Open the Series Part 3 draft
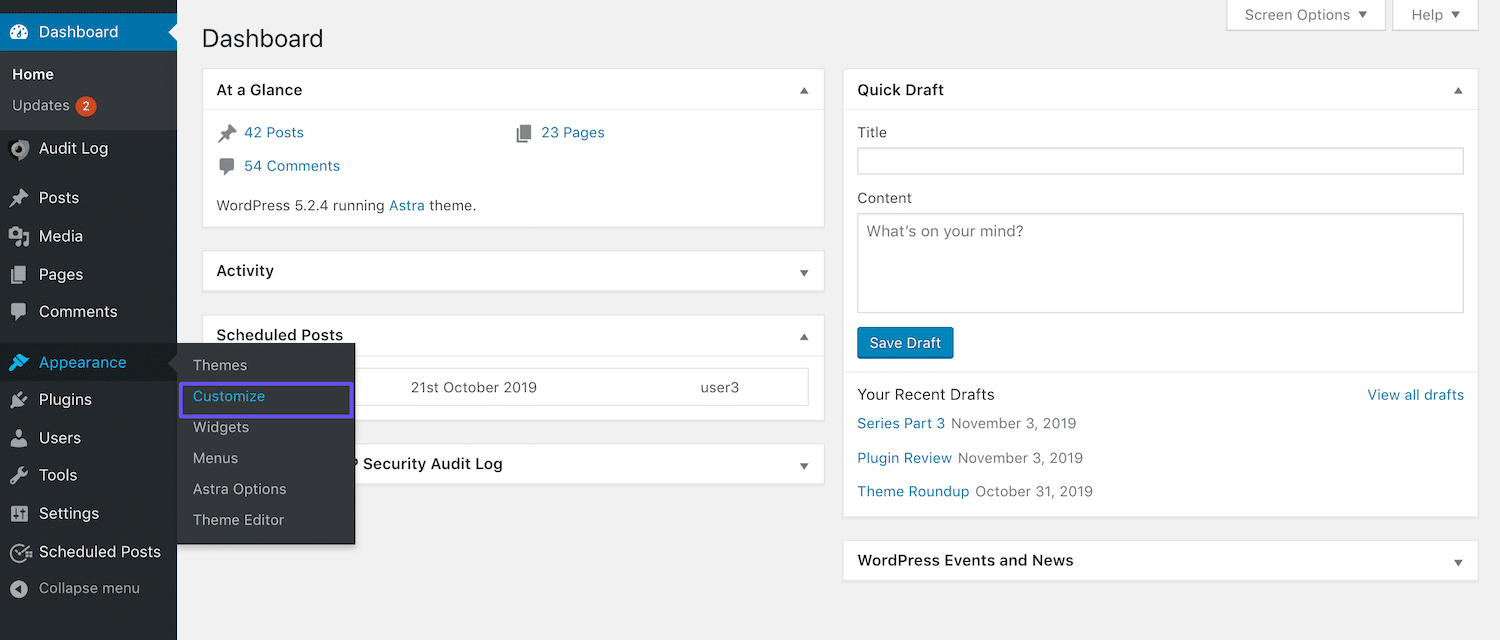 pyautogui.click(x=900, y=423)
